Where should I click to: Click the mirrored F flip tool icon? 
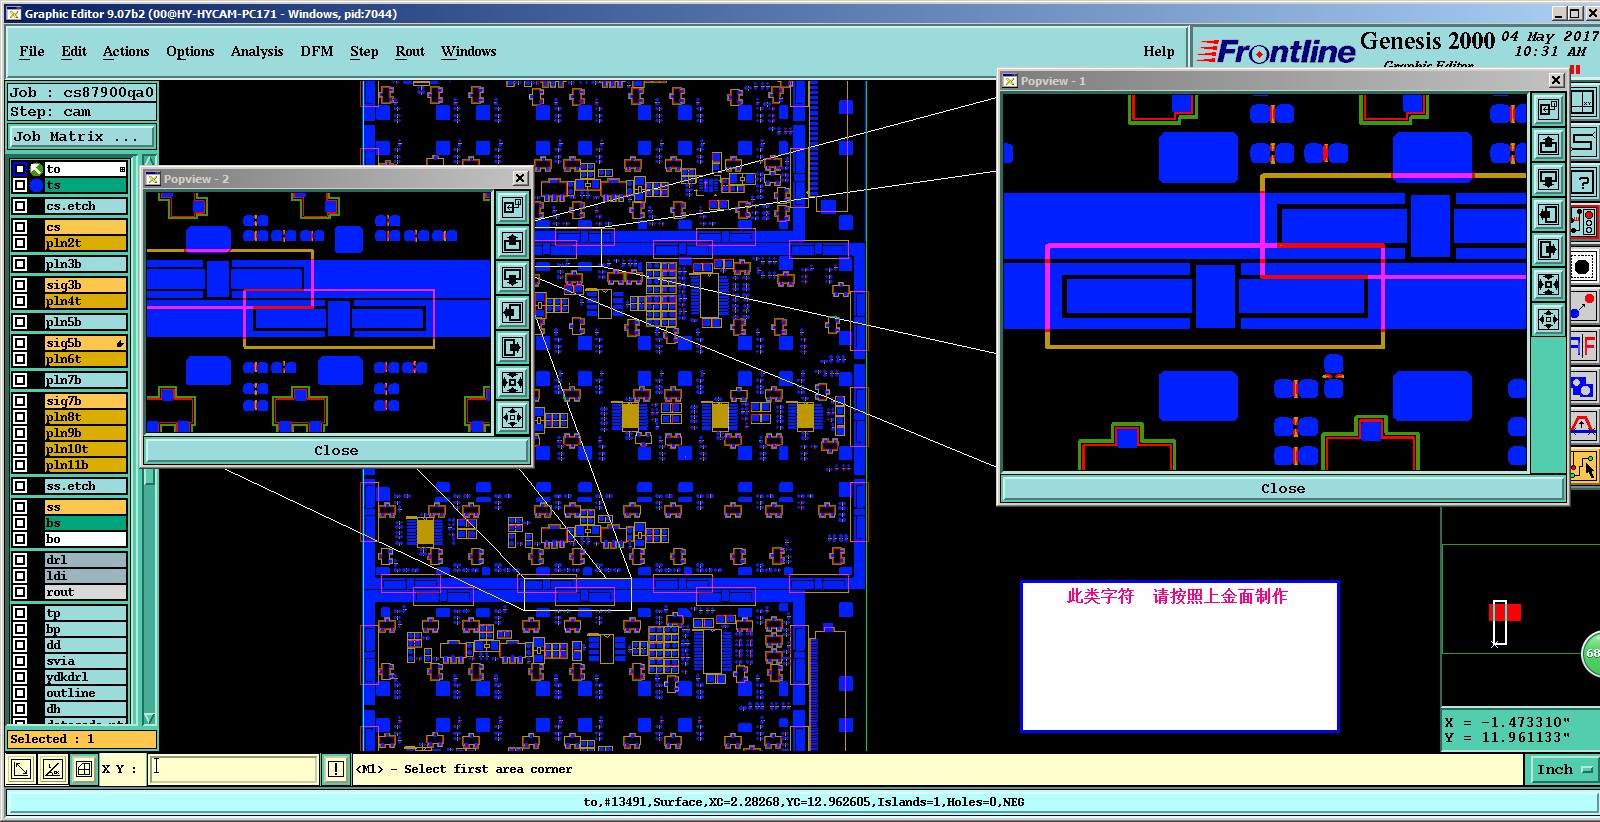coord(1583,346)
